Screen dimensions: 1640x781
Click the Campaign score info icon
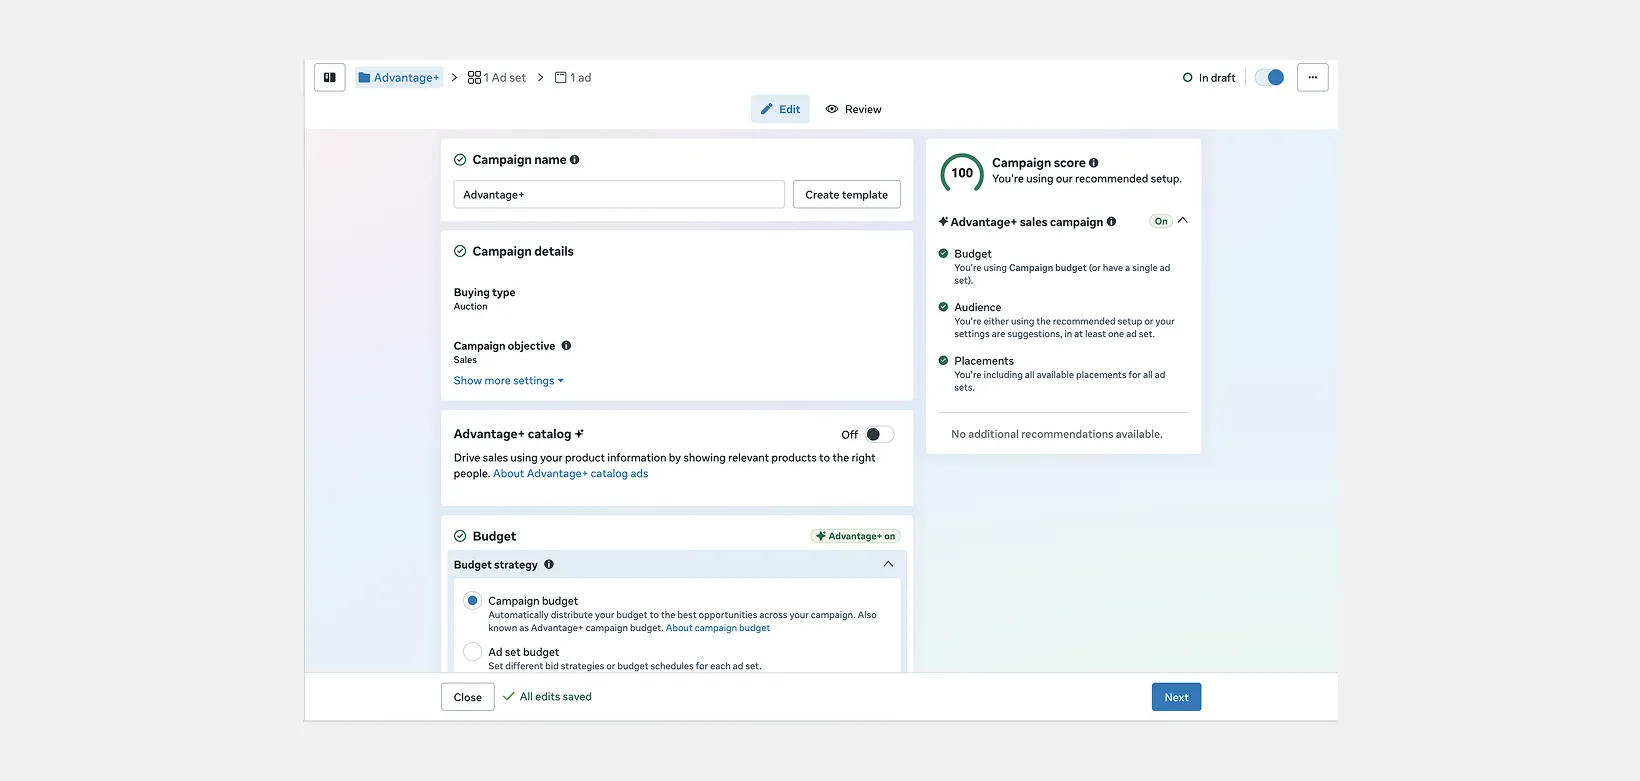[x=1093, y=162]
